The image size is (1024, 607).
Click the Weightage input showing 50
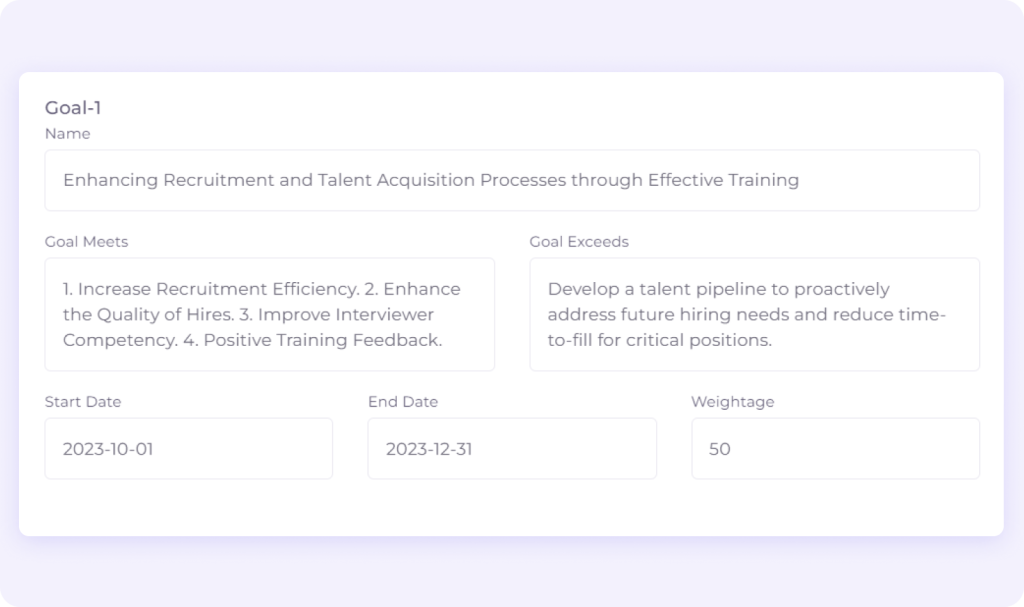[x=835, y=449]
